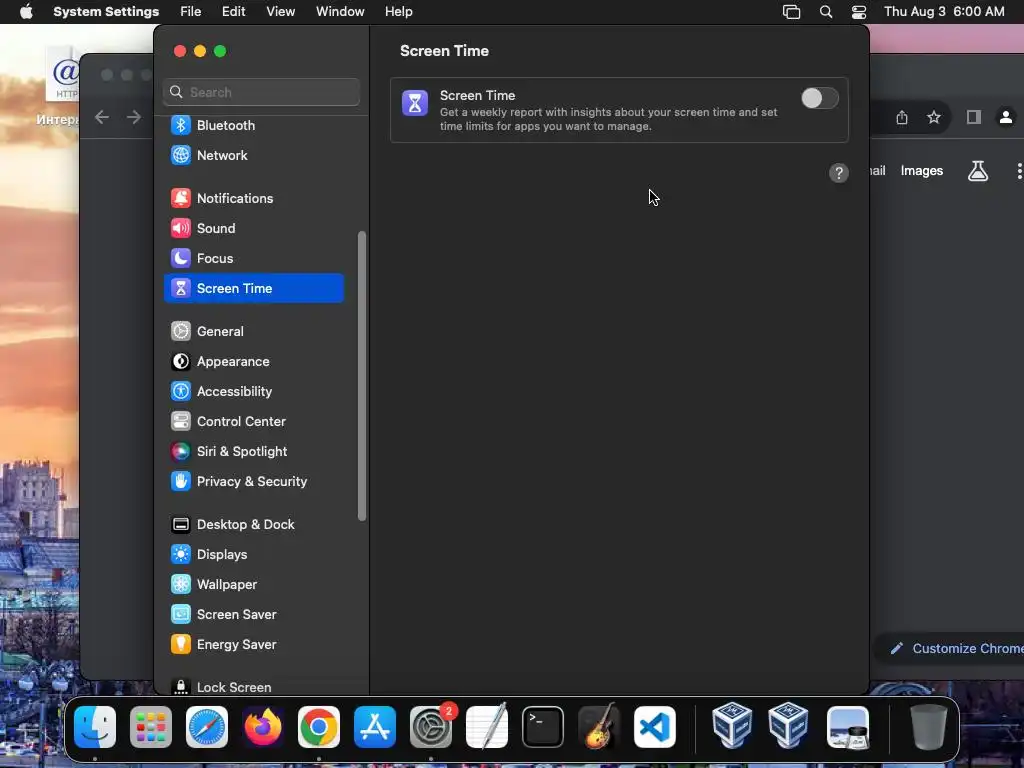
Task: Open Wallpaper settings
Action: tap(254, 585)
